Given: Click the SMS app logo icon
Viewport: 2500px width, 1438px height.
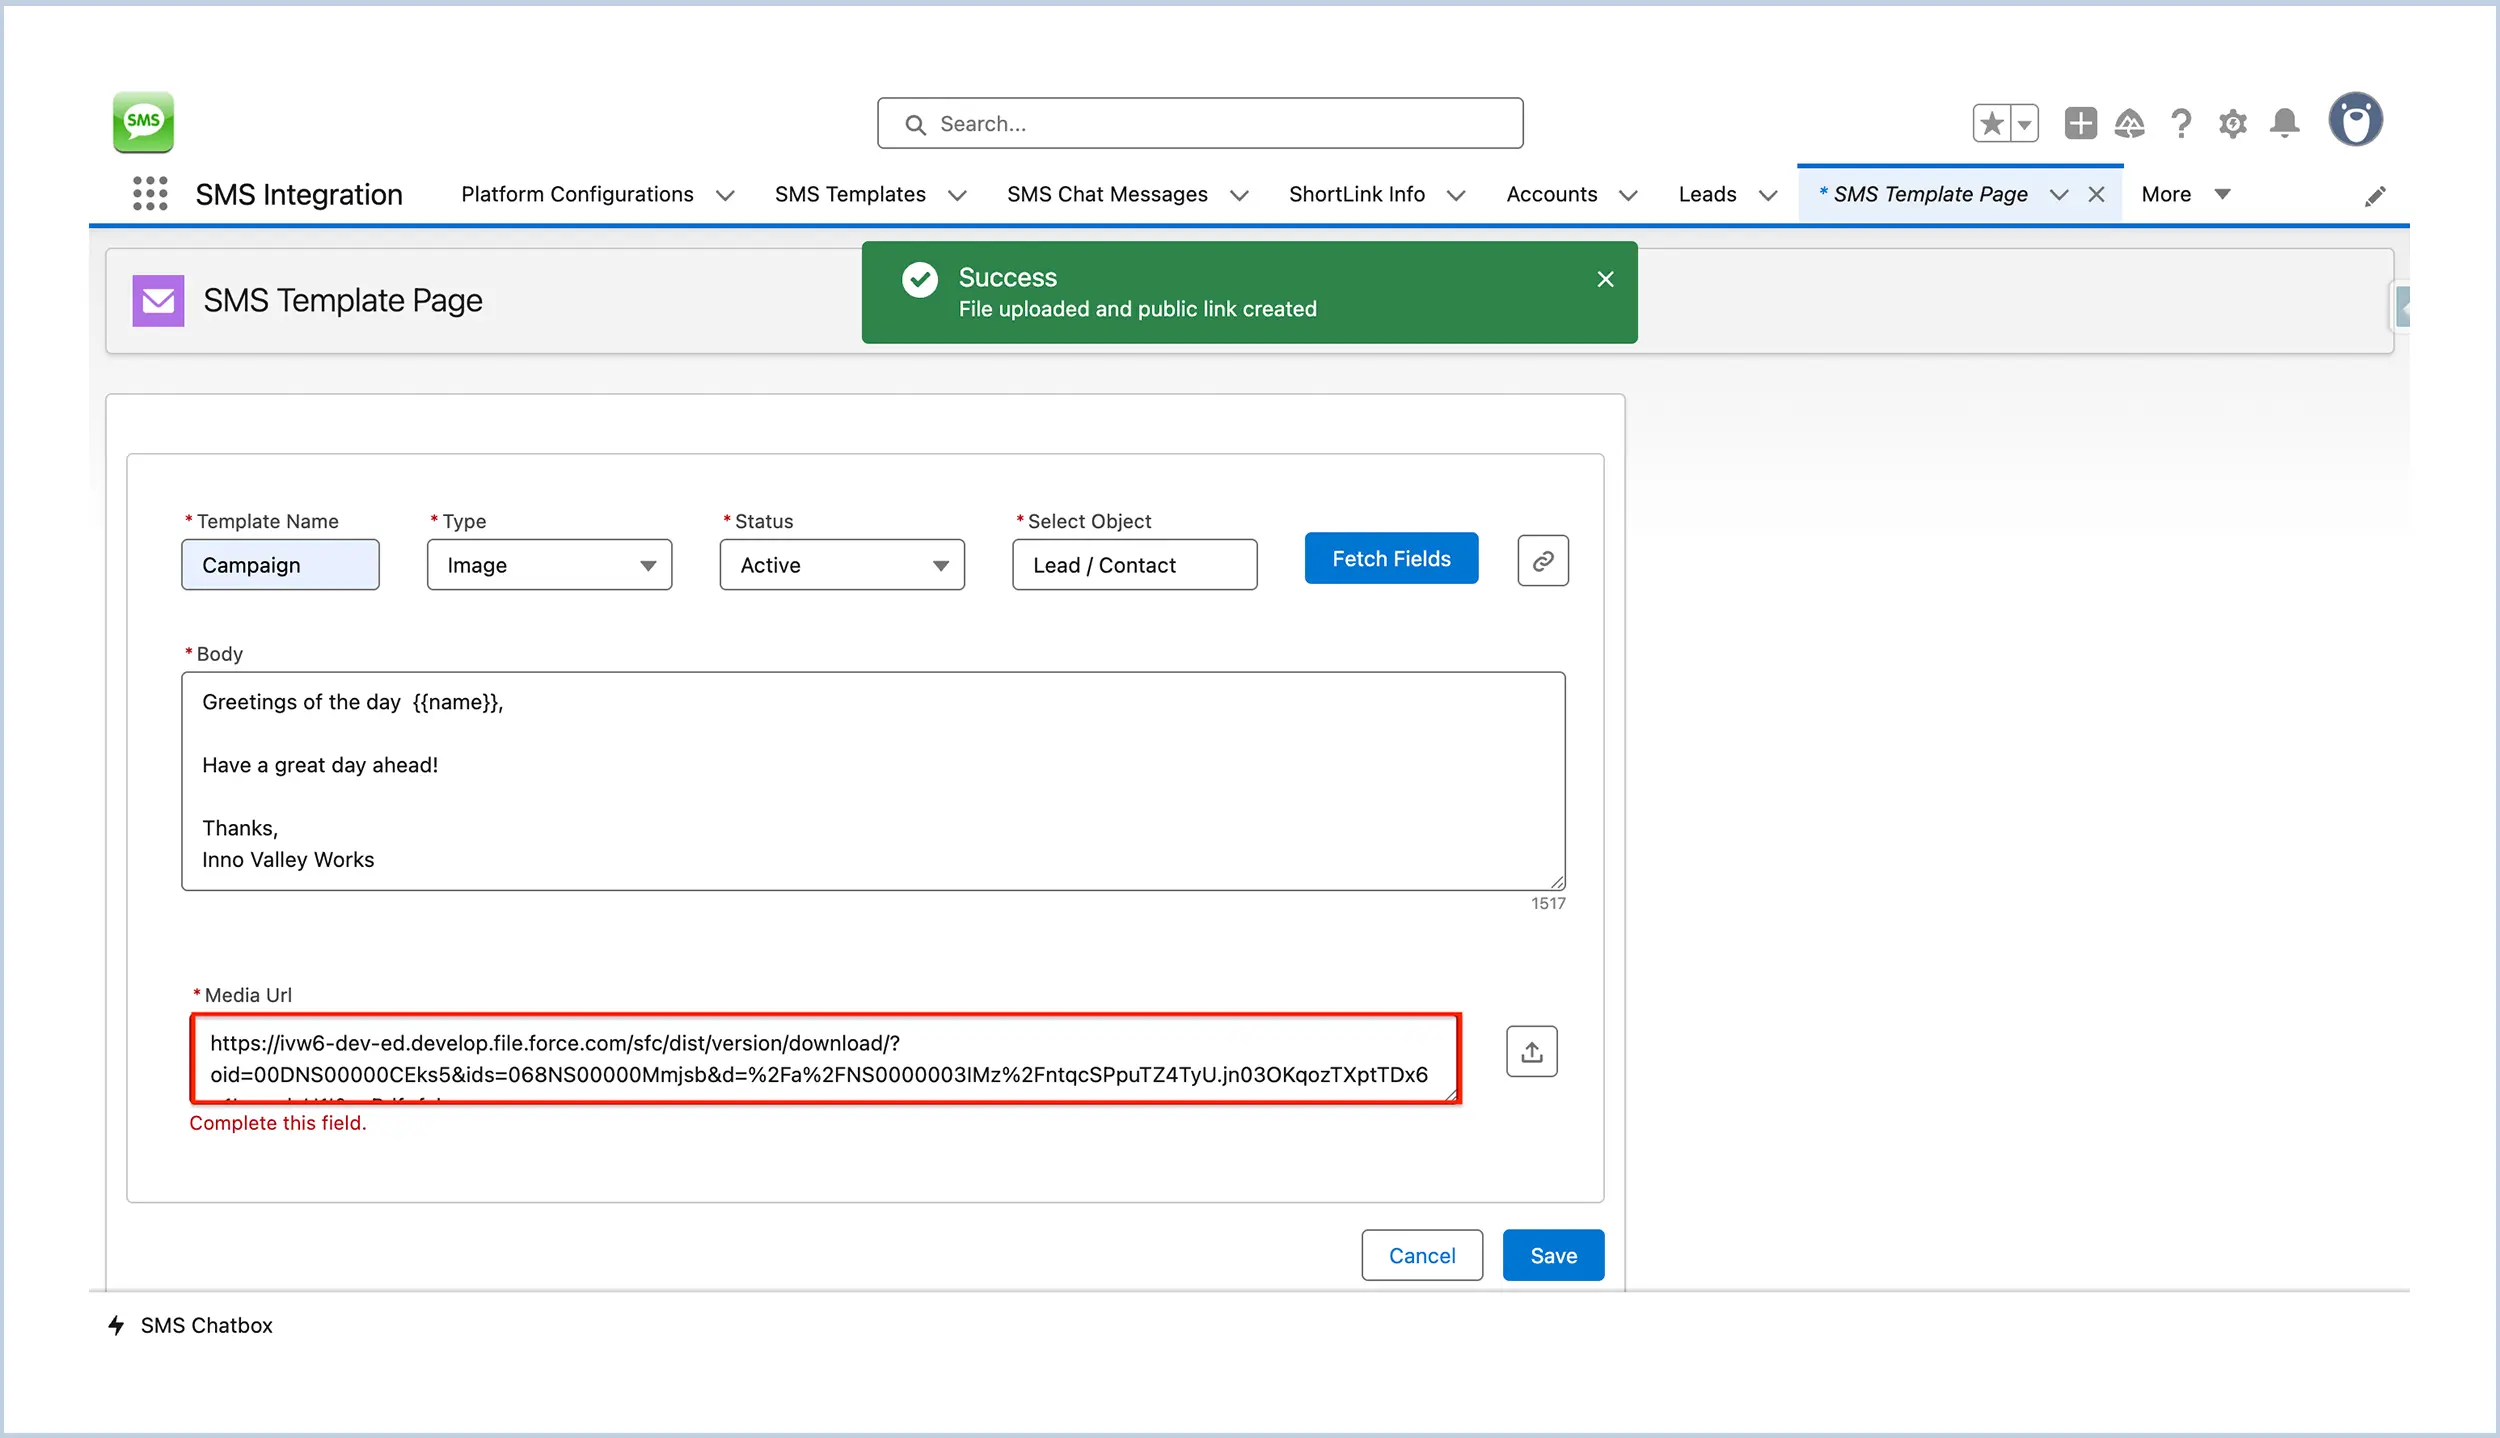Looking at the screenshot, I should [143, 122].
